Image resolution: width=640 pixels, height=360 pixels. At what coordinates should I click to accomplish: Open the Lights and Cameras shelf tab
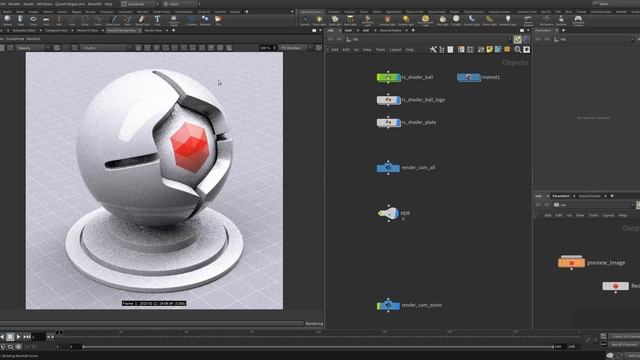coord(311,12)
